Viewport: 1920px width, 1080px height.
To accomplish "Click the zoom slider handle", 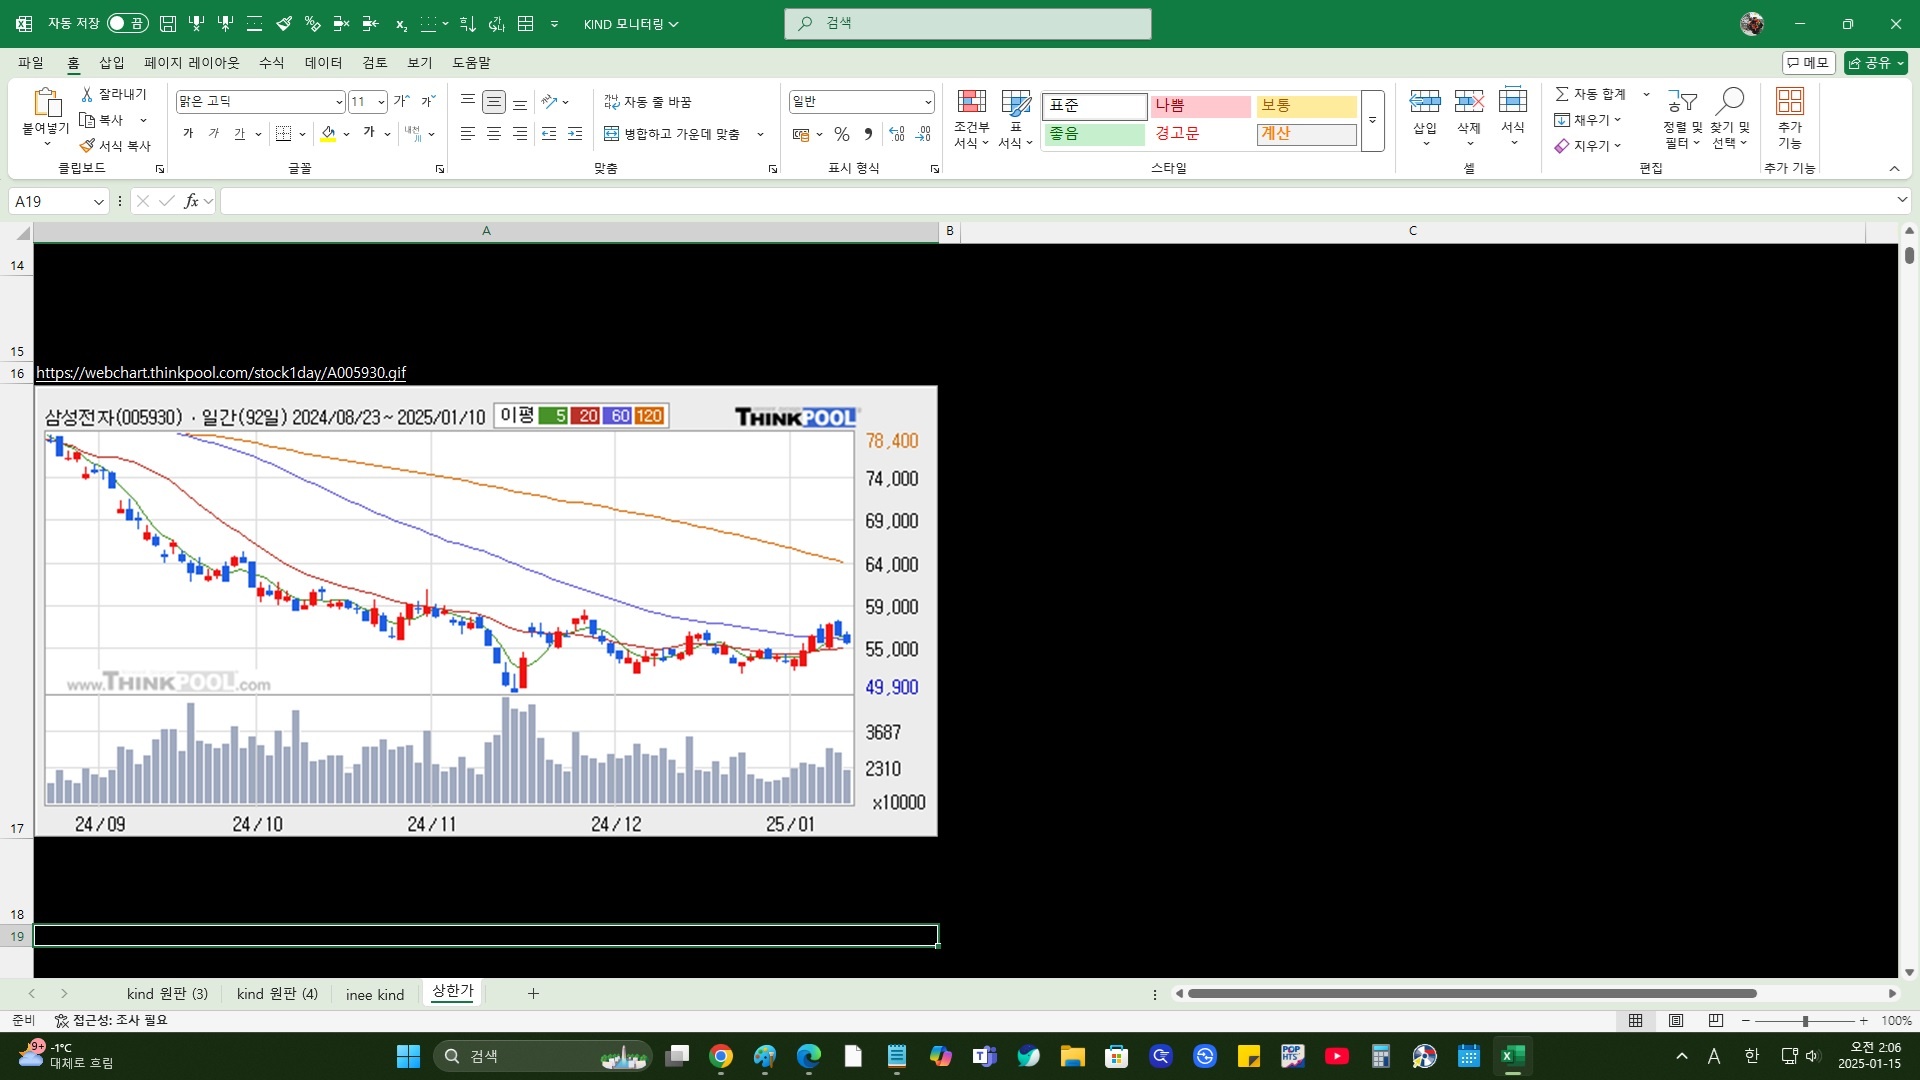I will click(x=1805, y=1021).
